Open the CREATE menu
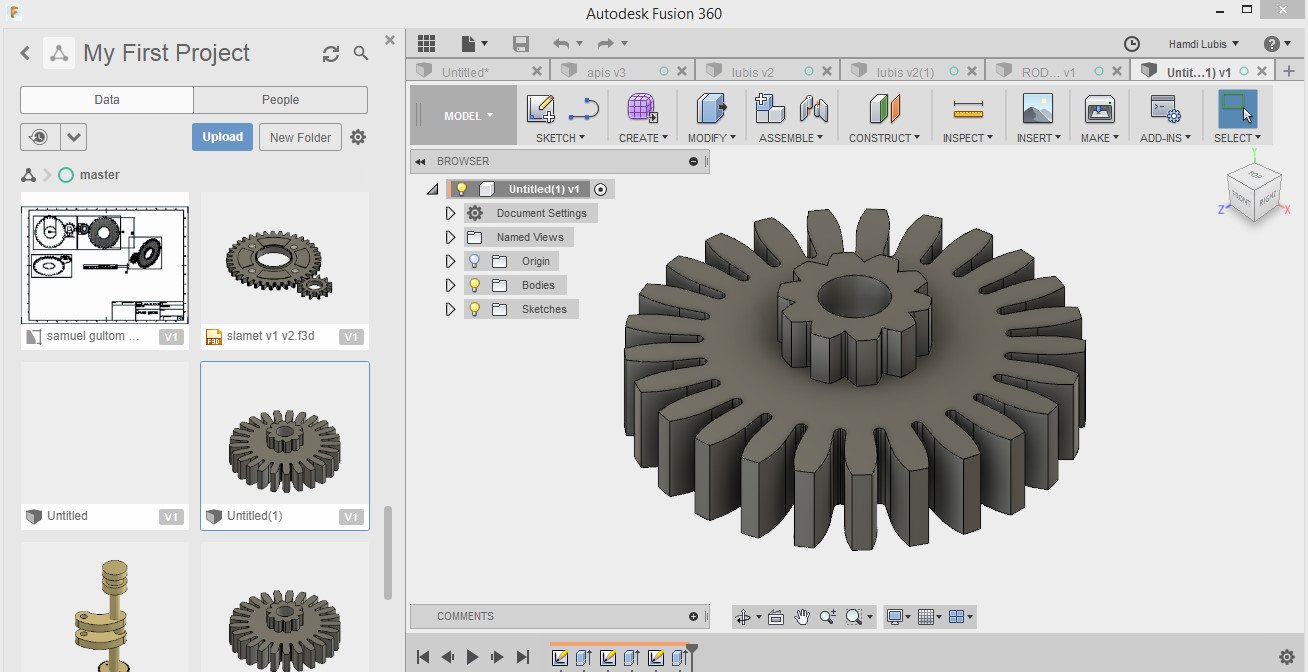This screenshot has width=1308, height=672. [643, 138]
